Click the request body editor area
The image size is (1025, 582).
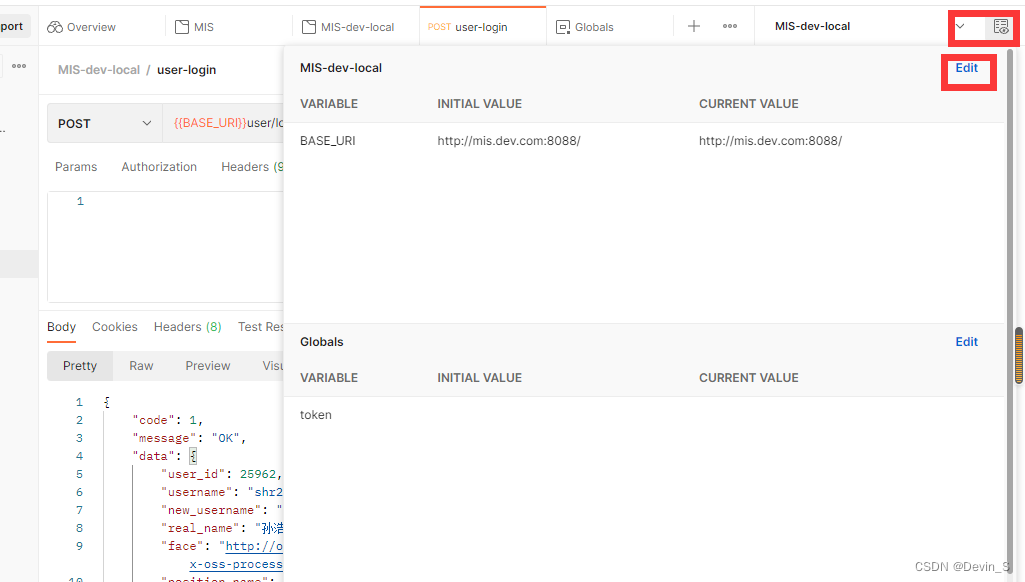pos(165,247)
